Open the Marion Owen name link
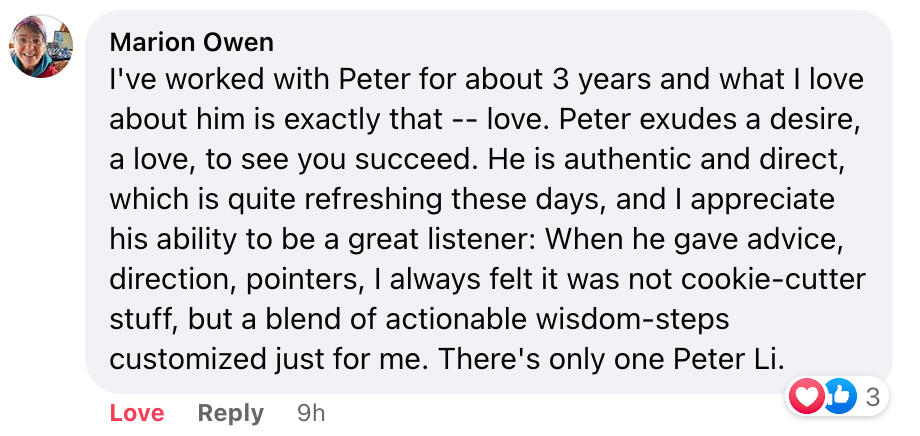The width and height of the screenshot is (920, 436). click(192, 42)
